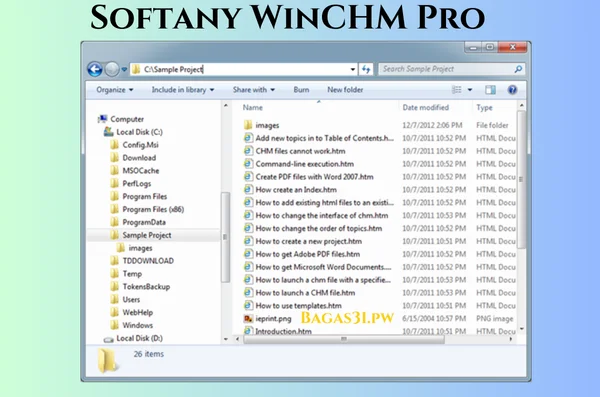Image resolution: width=600 pixels, height=397 pixels.
Task: Click the navigation pane vertical scrollbar thumb
Action: [x=225, y=237]
